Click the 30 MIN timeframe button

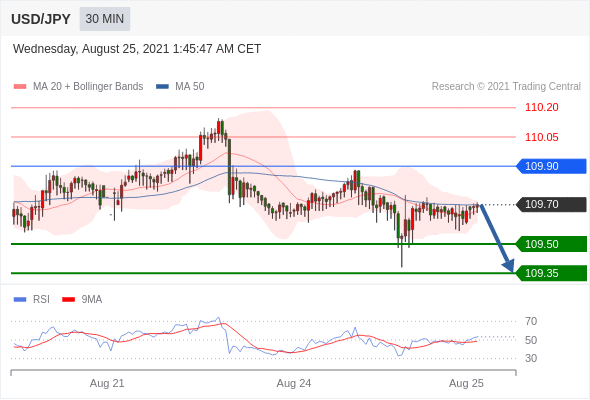105,19
